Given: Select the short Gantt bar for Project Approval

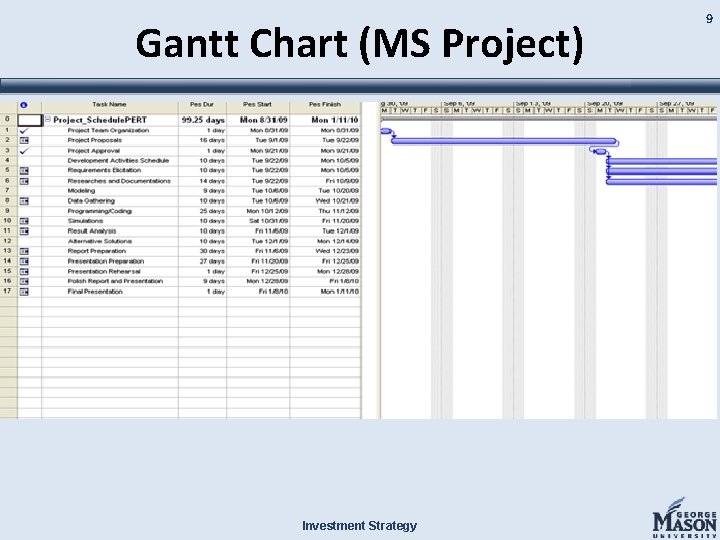Looking at the screenshot, I should (x=601, y=152).
